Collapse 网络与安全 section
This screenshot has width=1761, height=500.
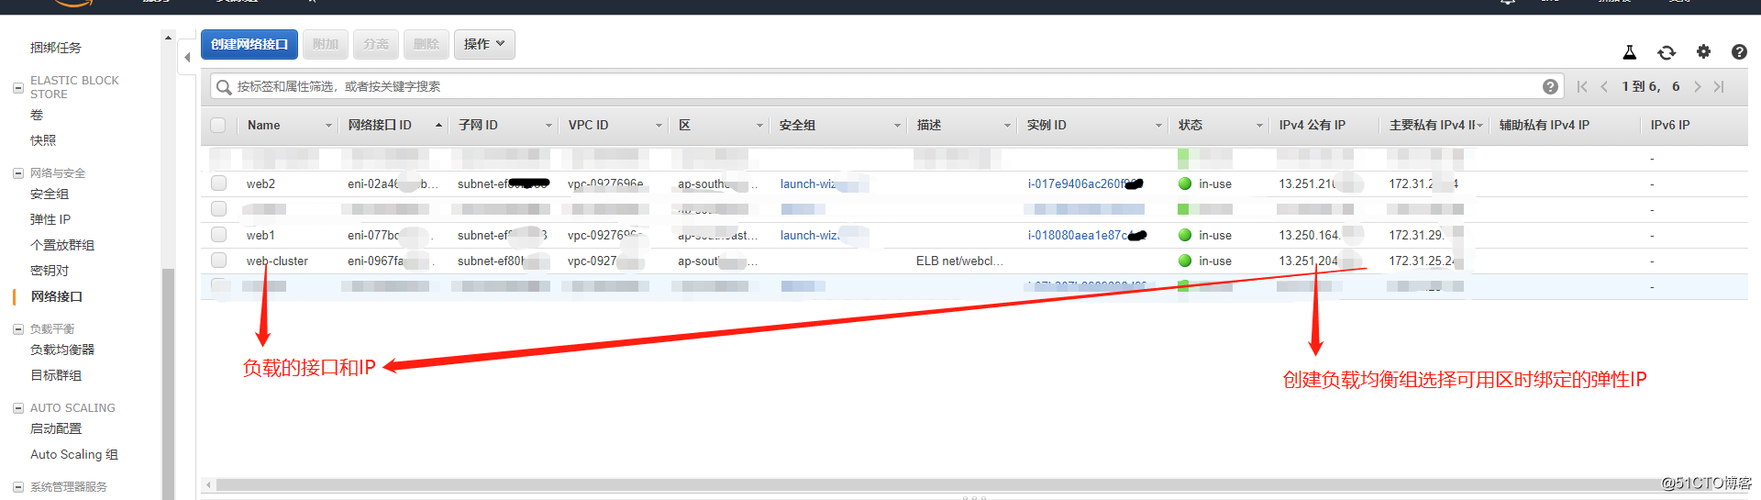(18, 173)
